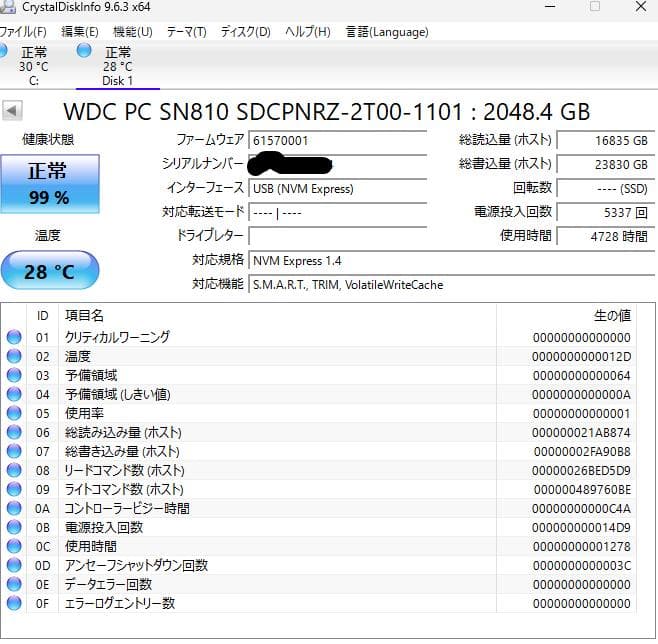
Task: Select the アンセーフシャットダウン回数 row name
Action: coord(136,565)
